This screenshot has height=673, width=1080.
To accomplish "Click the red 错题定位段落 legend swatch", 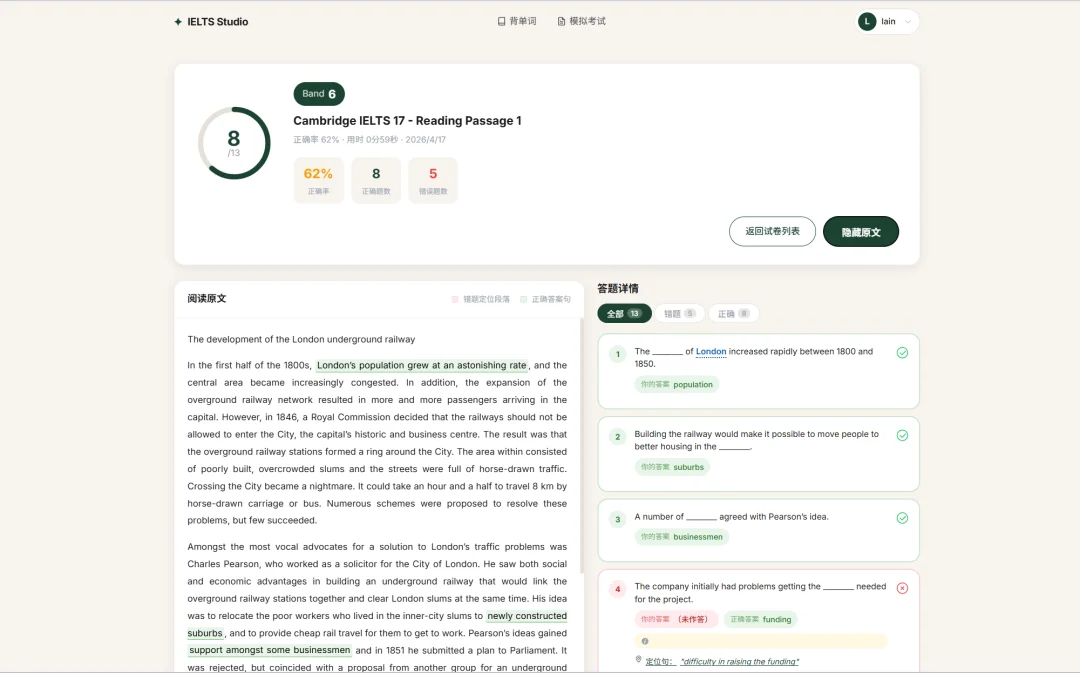I will (455, 299).
